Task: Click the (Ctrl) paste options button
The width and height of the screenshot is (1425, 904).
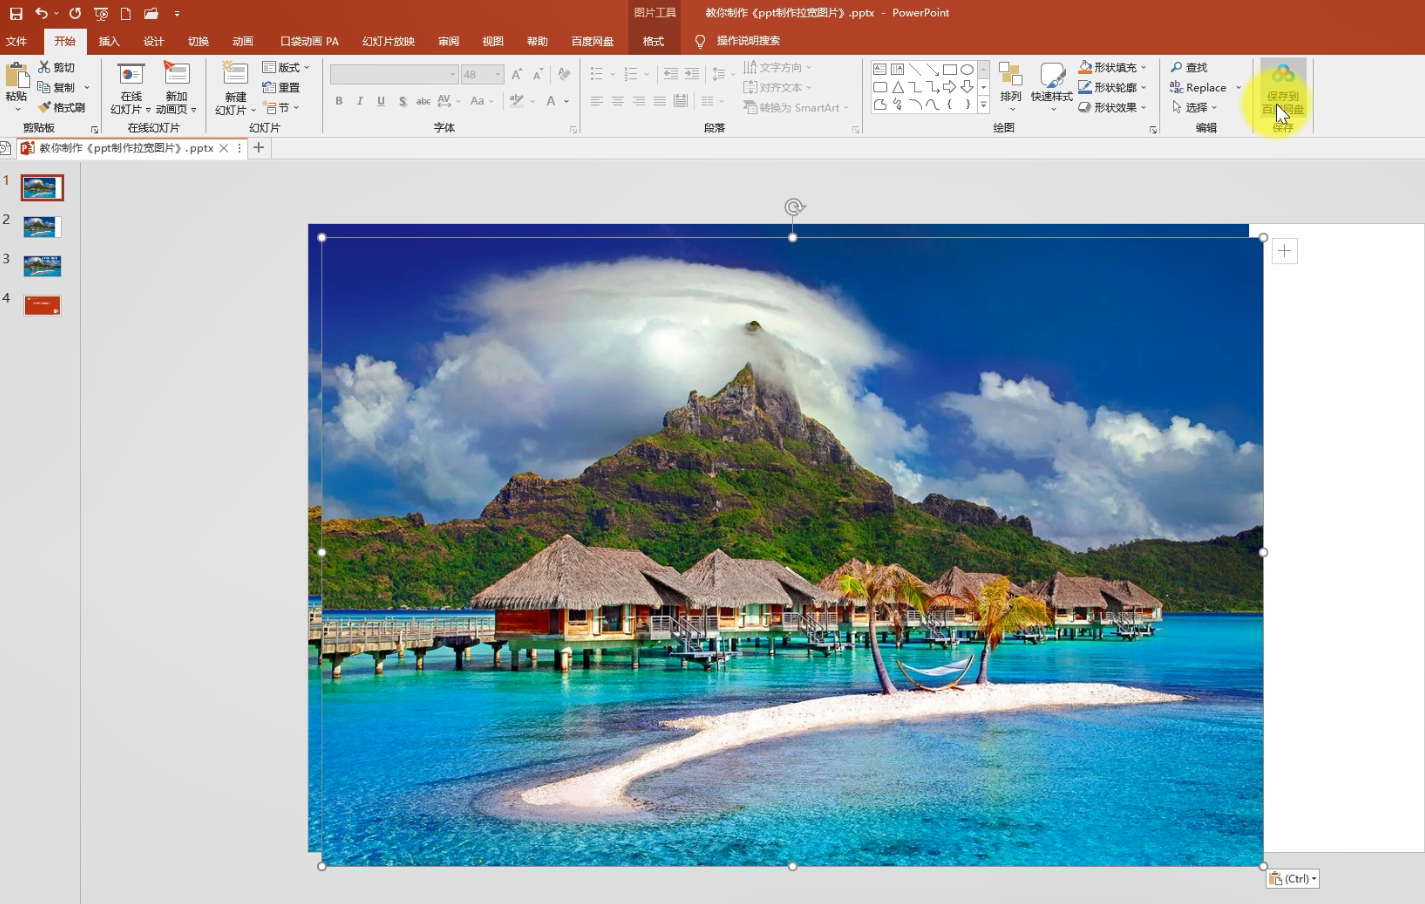Action: [1293, 879]
